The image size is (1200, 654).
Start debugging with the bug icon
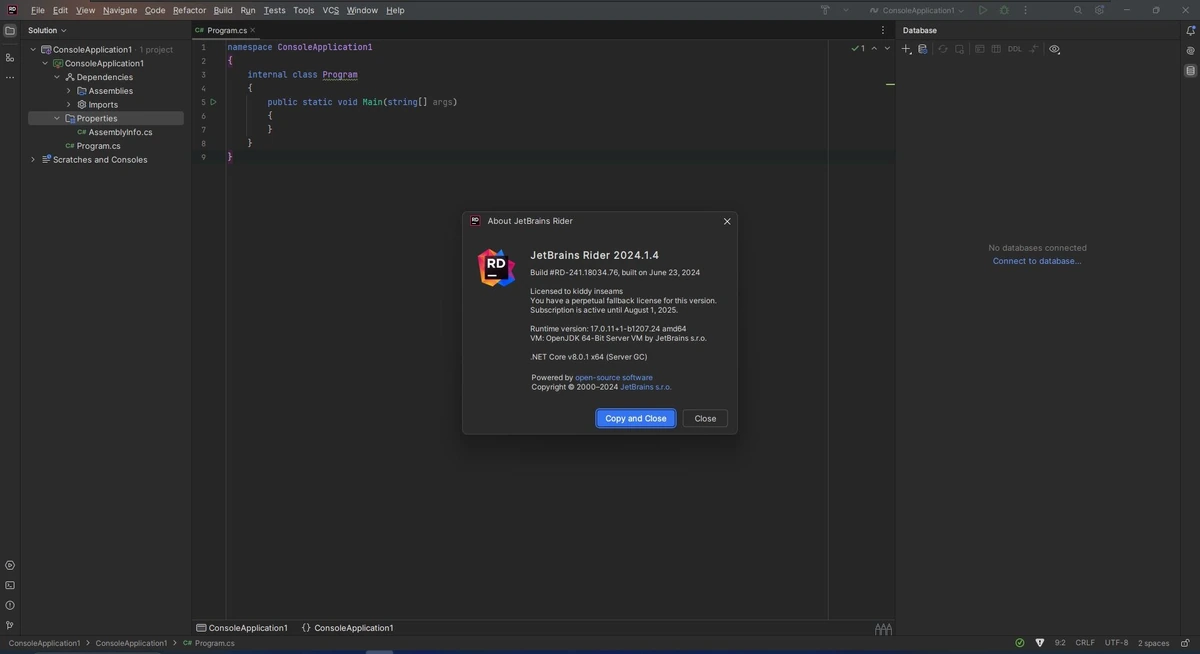click(x=1004, y=10)
